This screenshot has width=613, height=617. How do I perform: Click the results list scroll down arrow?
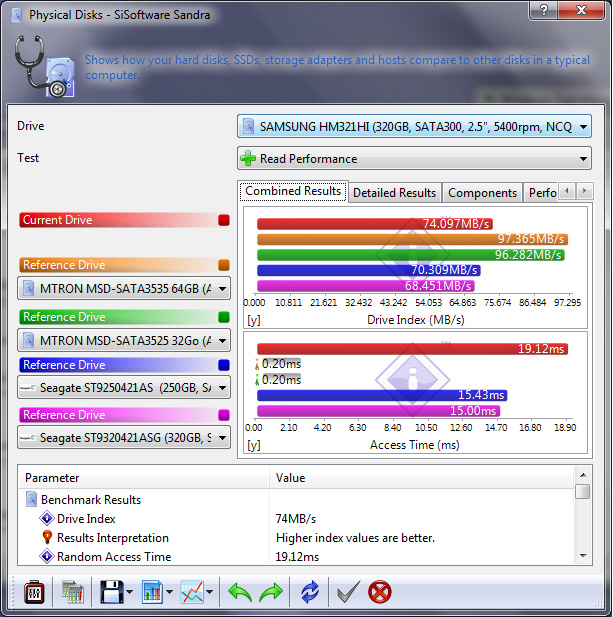583,556
